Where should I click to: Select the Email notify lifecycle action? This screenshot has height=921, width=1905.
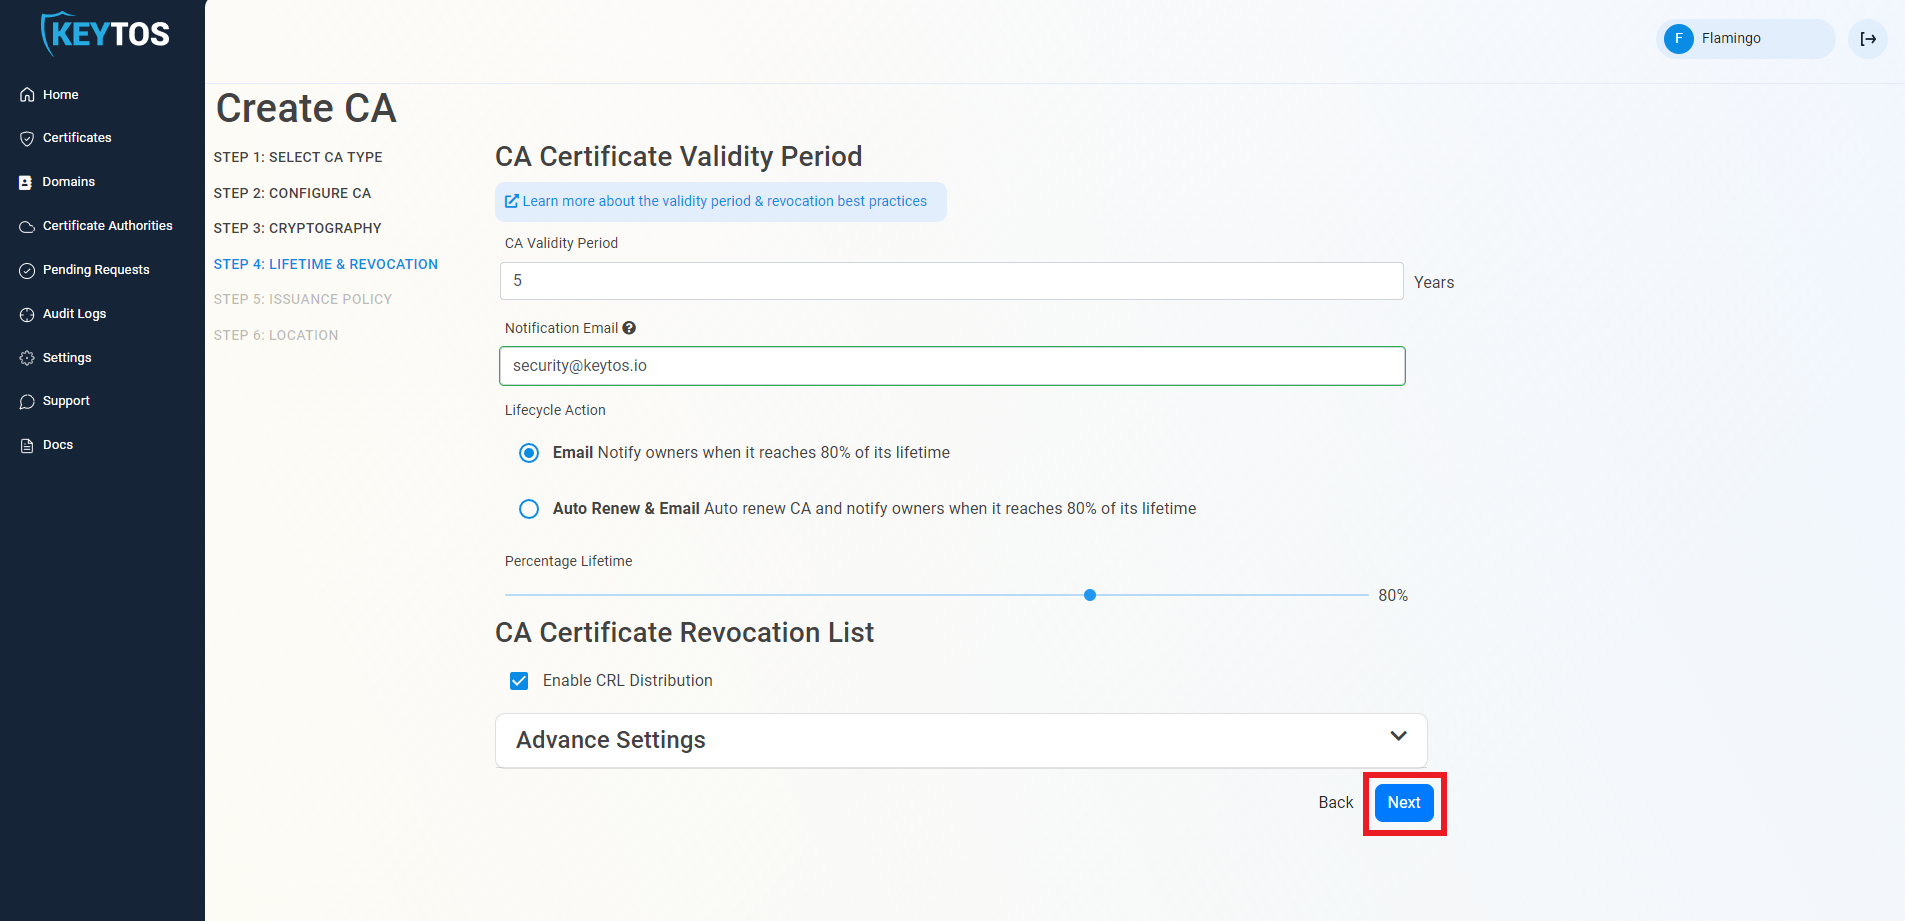[529, 453]
